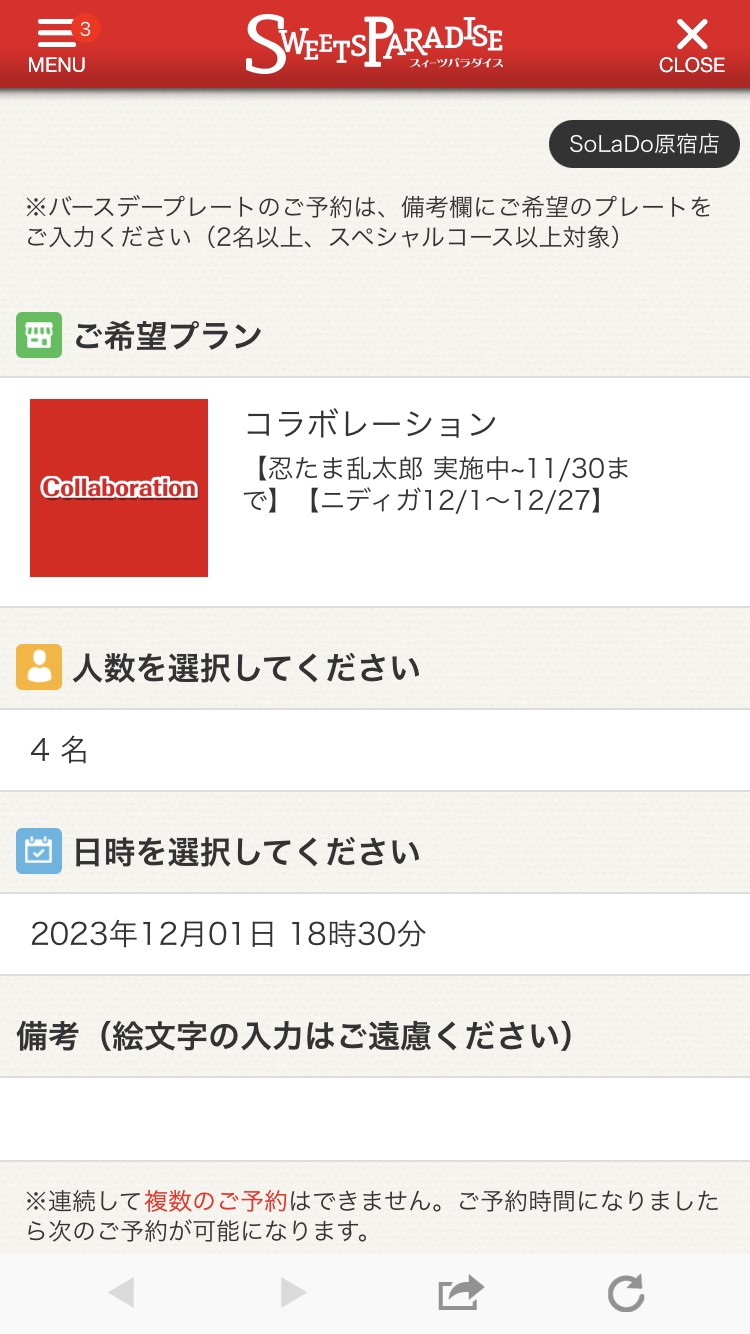Open the 4 名 guest count dropdown
Screen dimensions: 750x1334
[375, 750]
